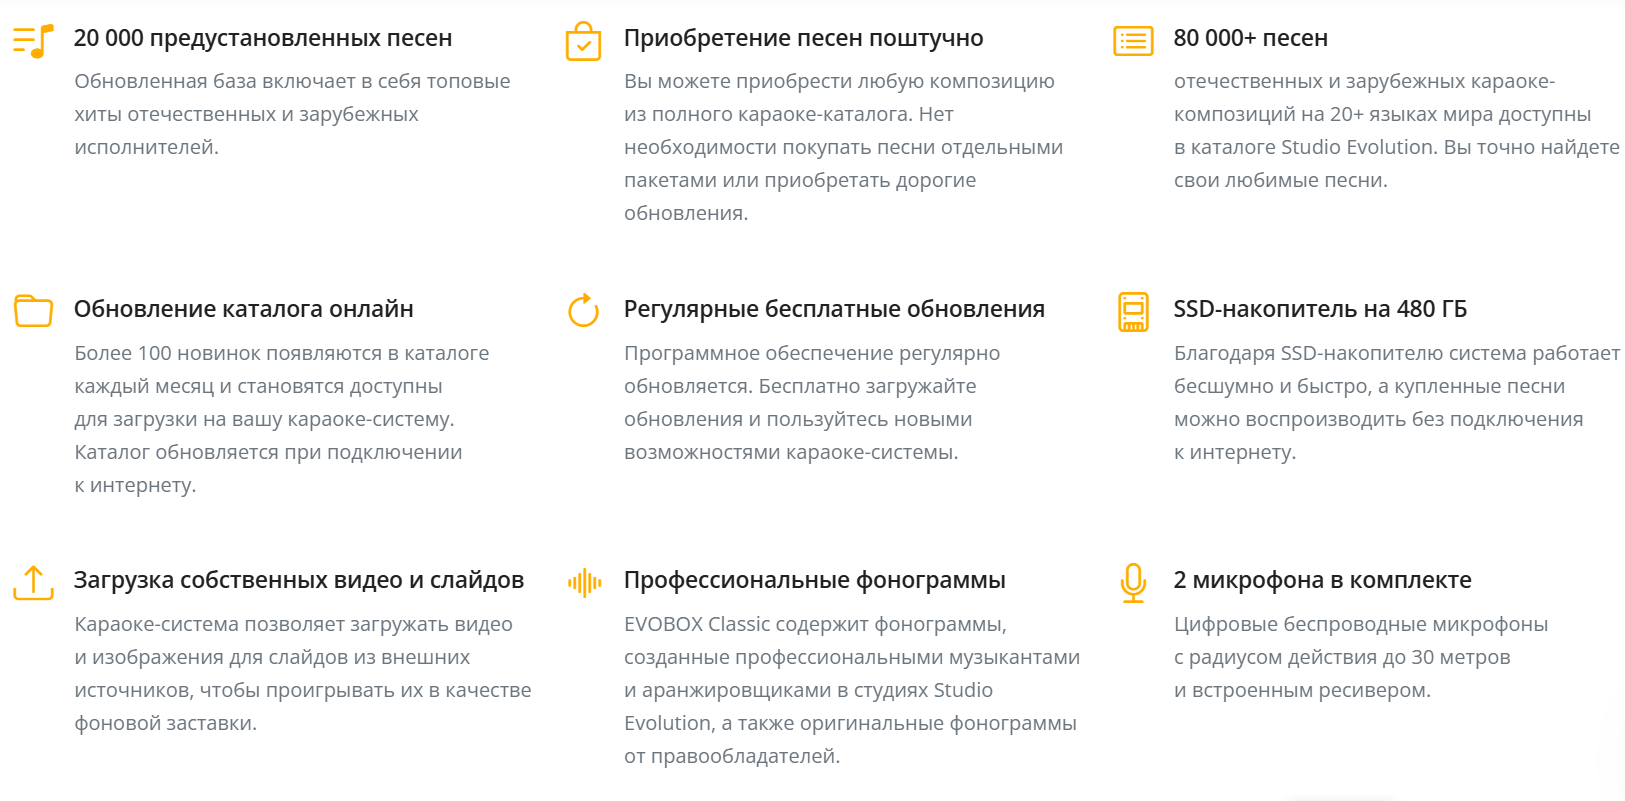Select "2 микрофона в комплекте" heading
The height and width of the screenshot is (801, 1625).
tap(1322, 580)
